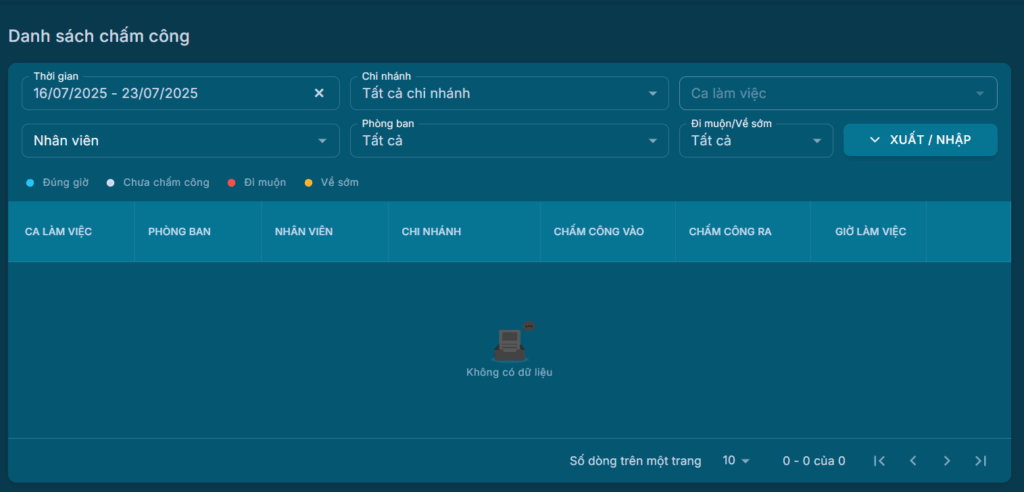Screen dimensions: 1024x492
Task: Jump to the last page of results
Action: [980, 461]
